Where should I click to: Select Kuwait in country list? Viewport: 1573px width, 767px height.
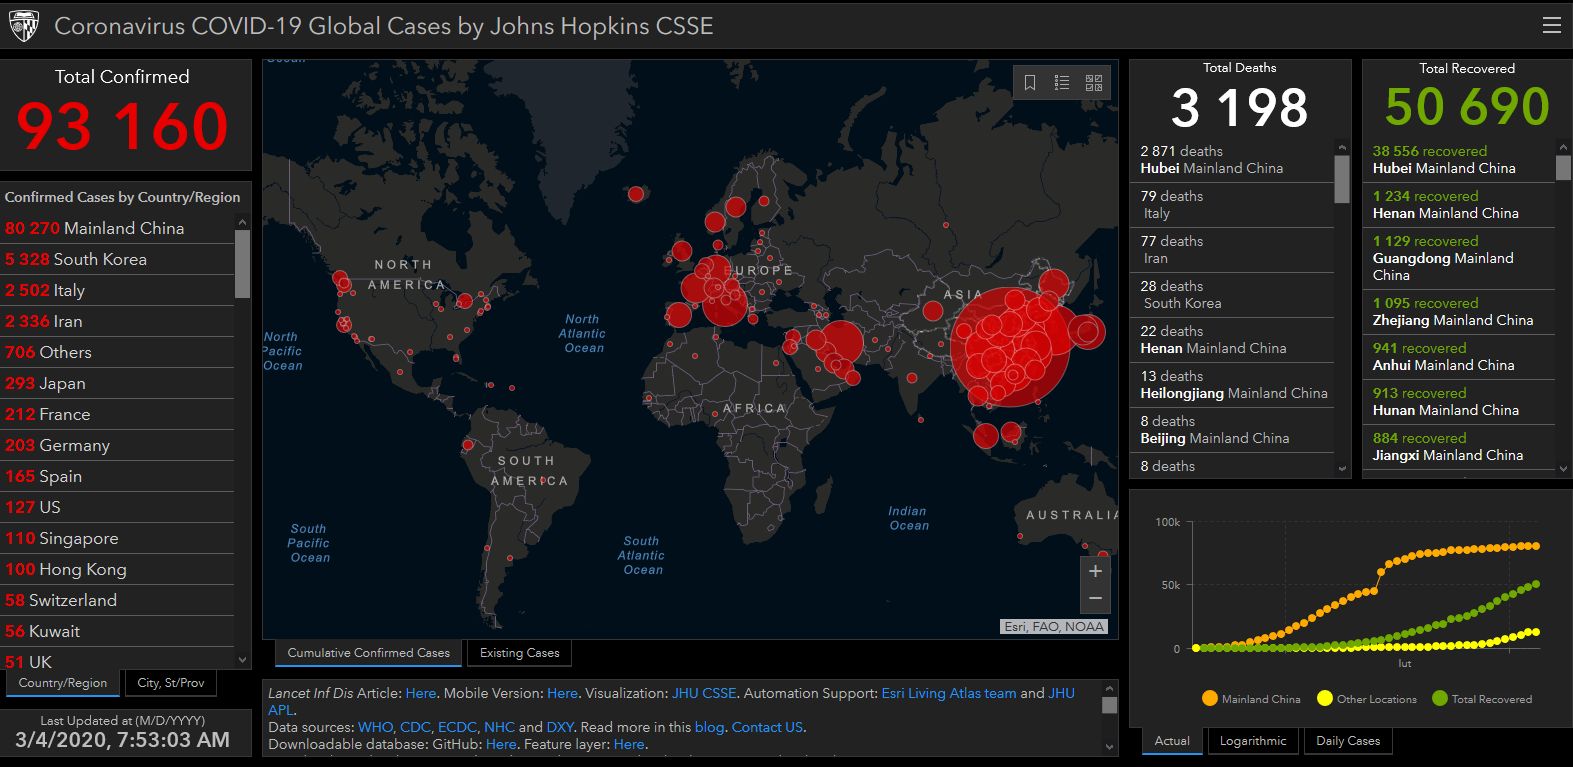[x=118, y=631]
